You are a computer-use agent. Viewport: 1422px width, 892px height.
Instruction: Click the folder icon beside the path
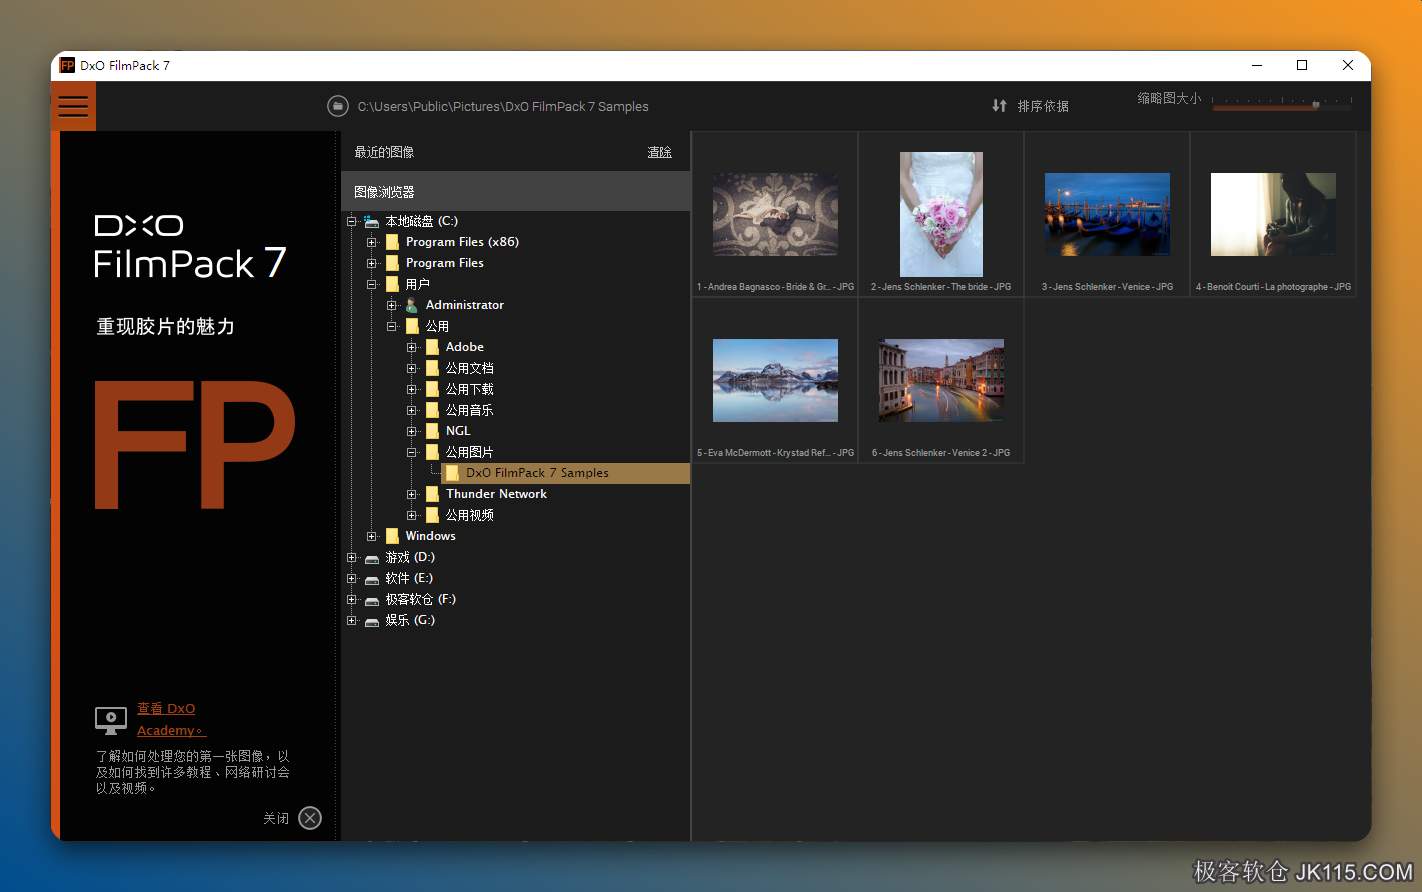click(338, 106)
